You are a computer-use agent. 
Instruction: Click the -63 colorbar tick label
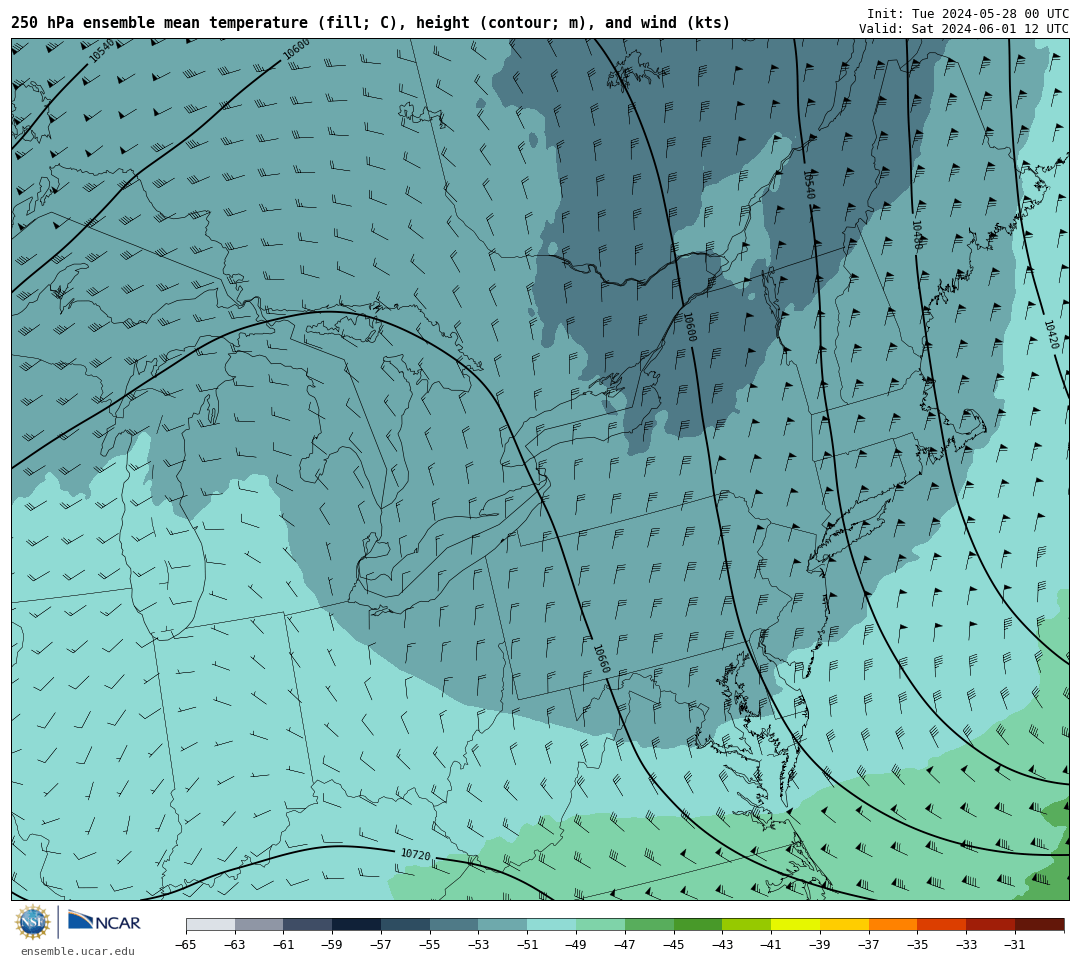[x=234, y=945]
